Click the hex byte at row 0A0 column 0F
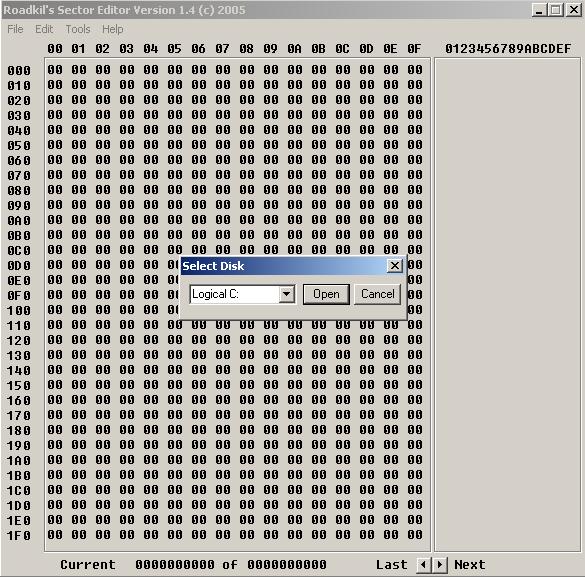This screenshot has width=585, height=577. pyautogui.click(x=415, y=220)
